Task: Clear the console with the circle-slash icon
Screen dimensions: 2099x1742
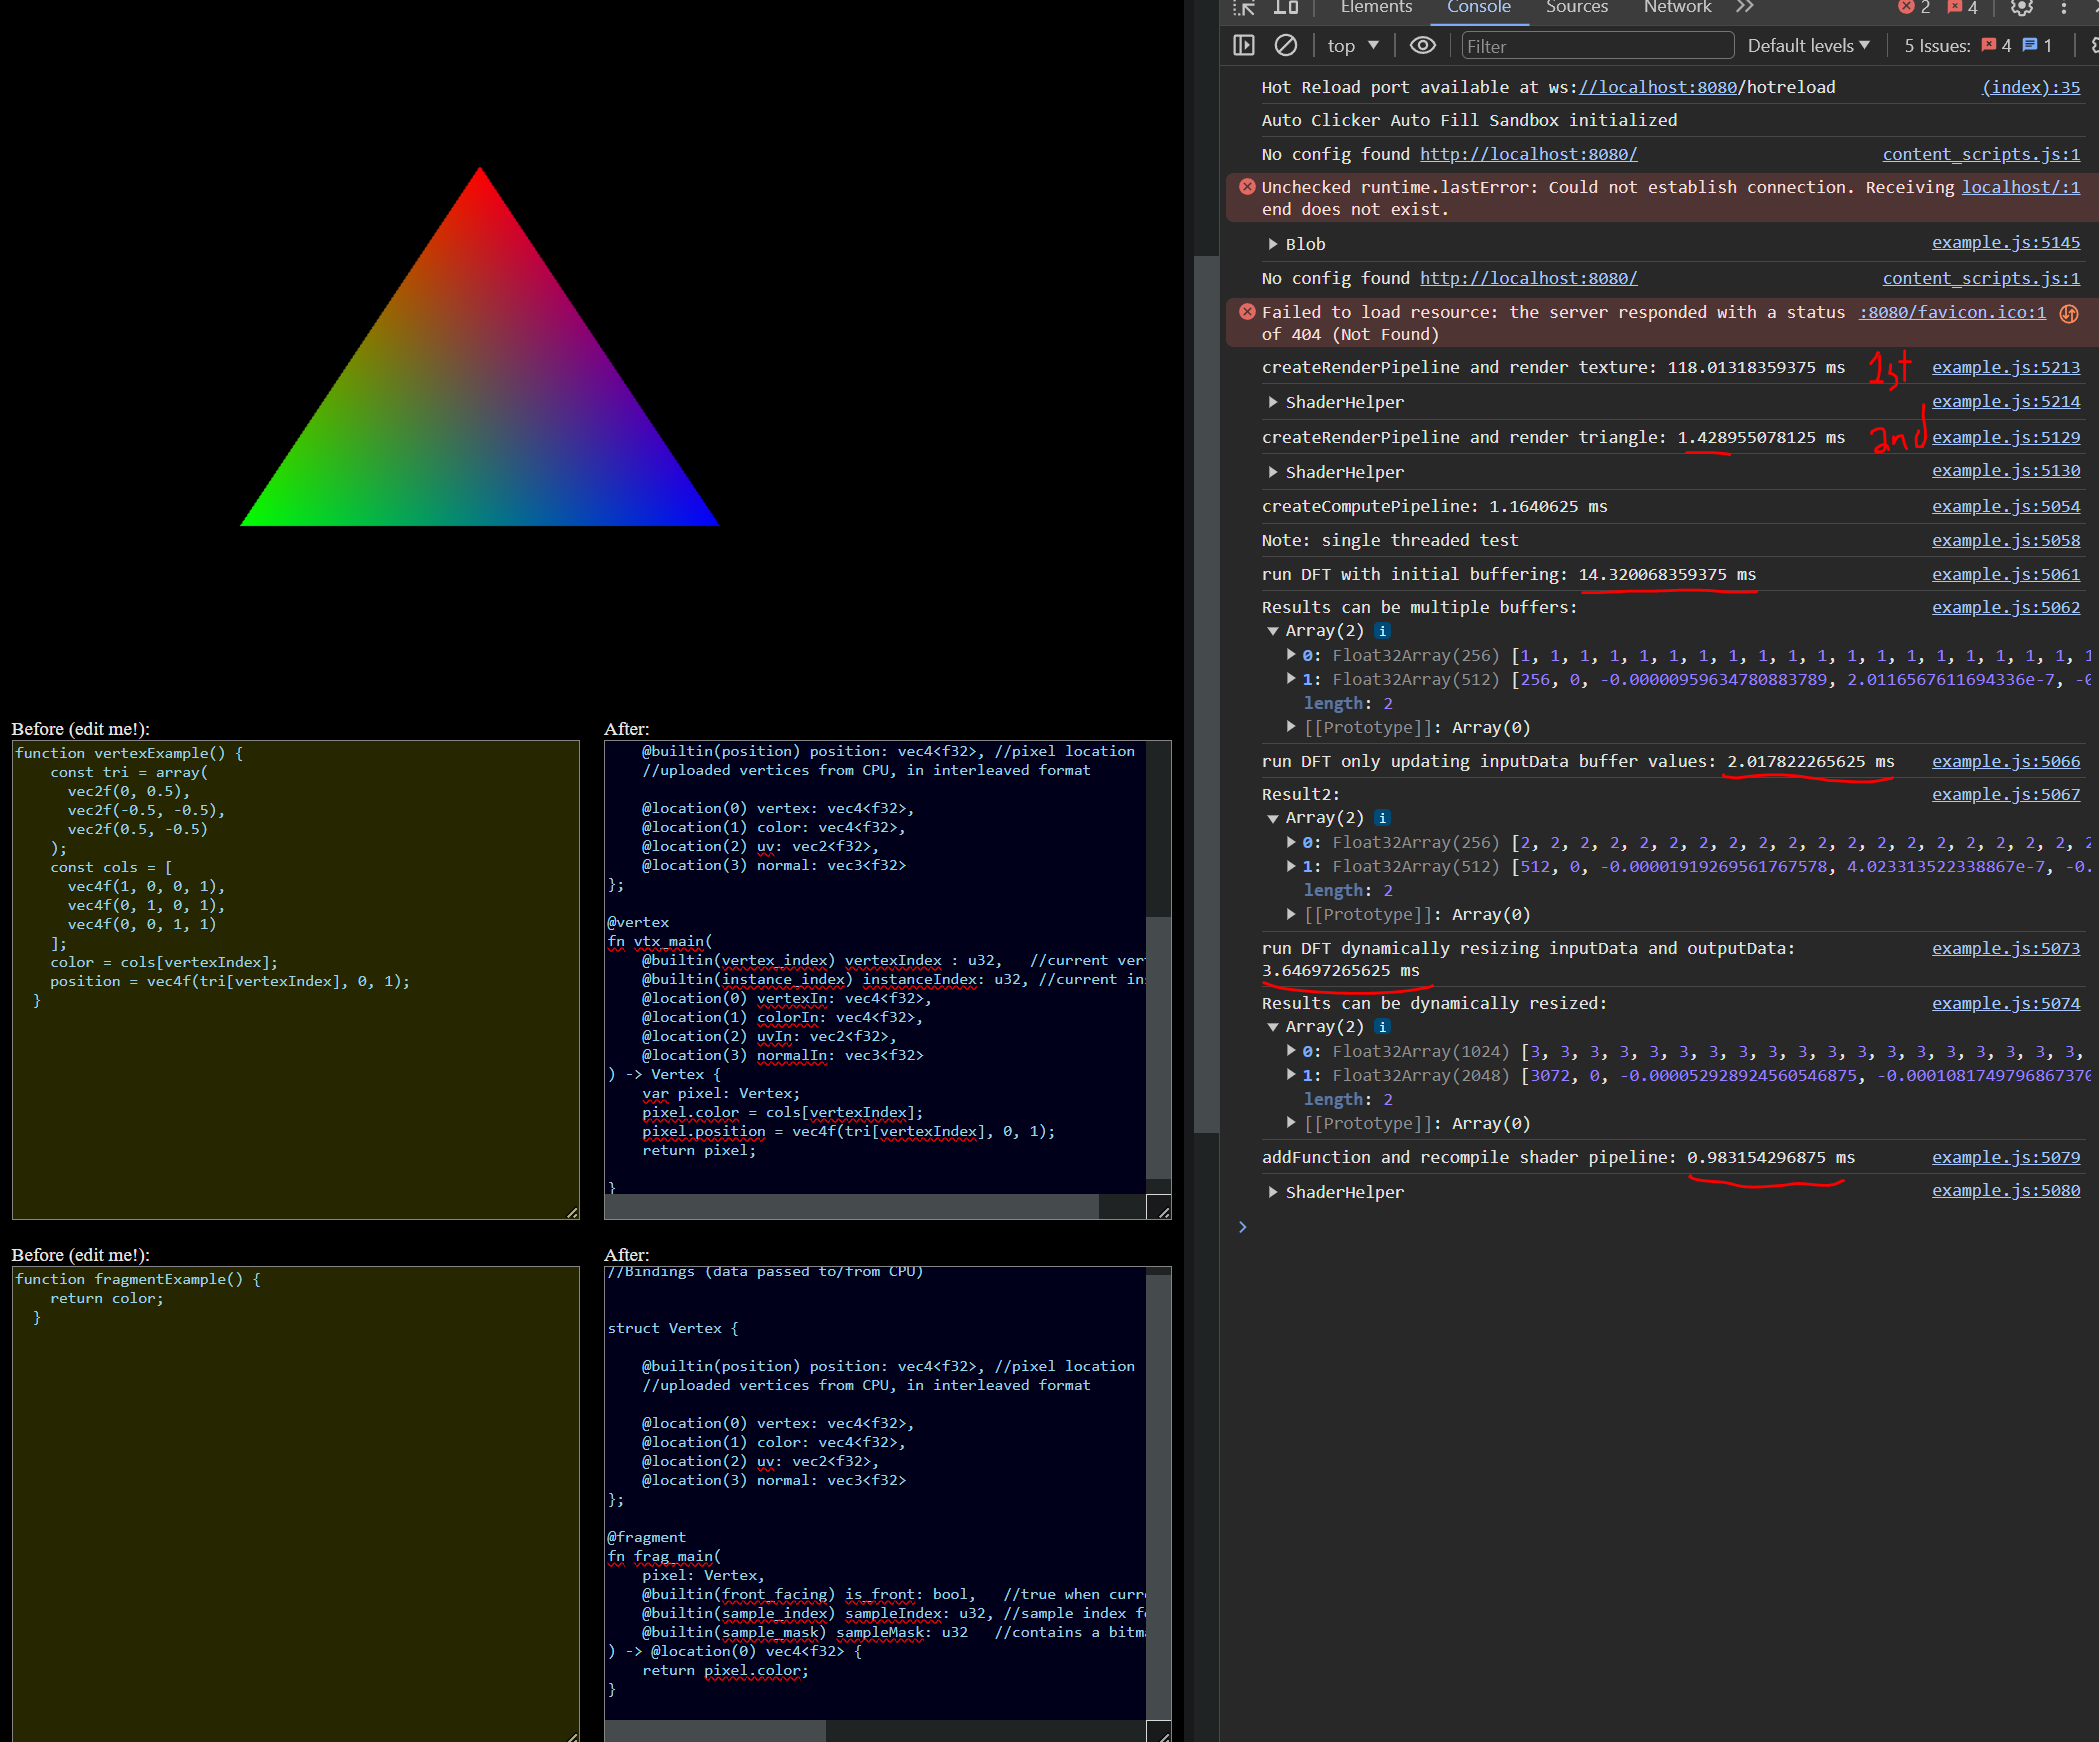Action: point(1286,46)
